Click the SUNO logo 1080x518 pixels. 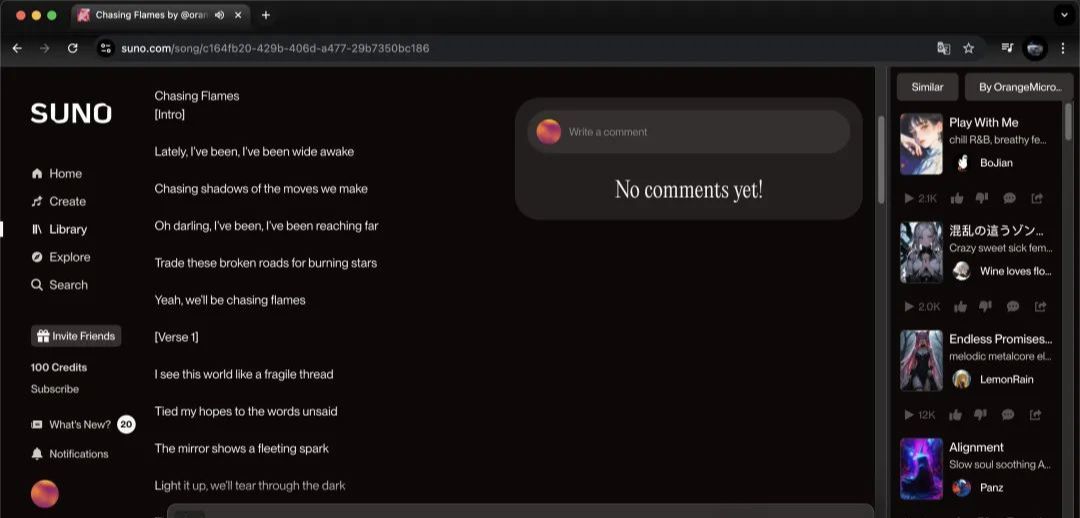[x=71, y=114]
